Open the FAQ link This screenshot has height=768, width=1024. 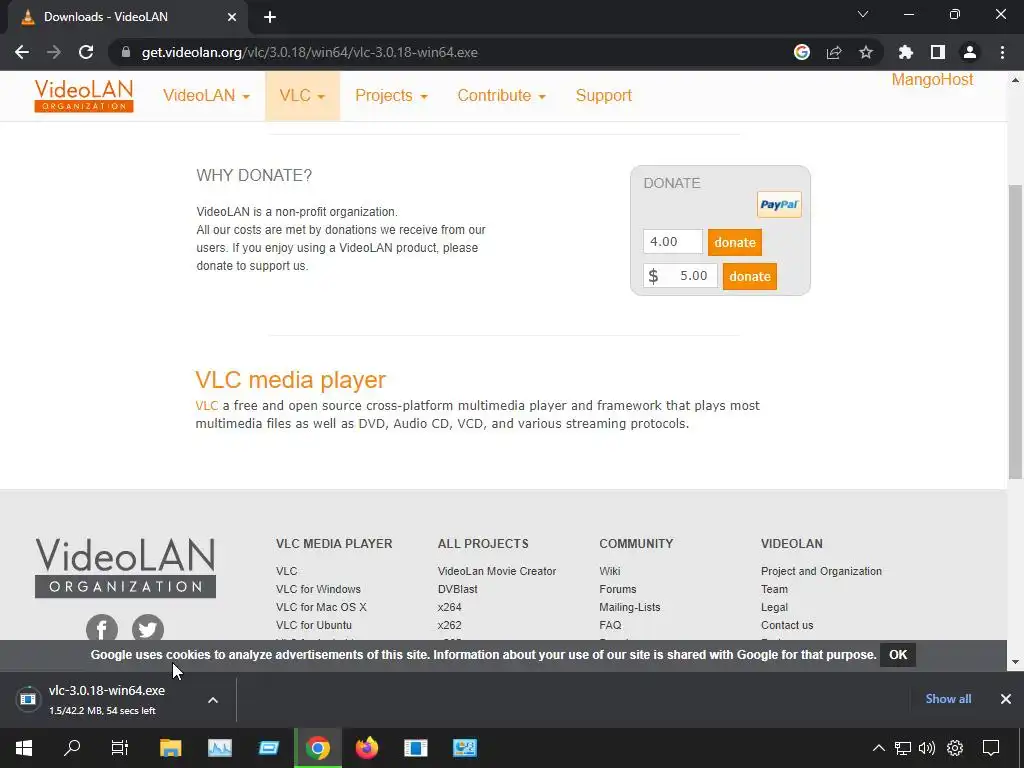coord(610,625)
